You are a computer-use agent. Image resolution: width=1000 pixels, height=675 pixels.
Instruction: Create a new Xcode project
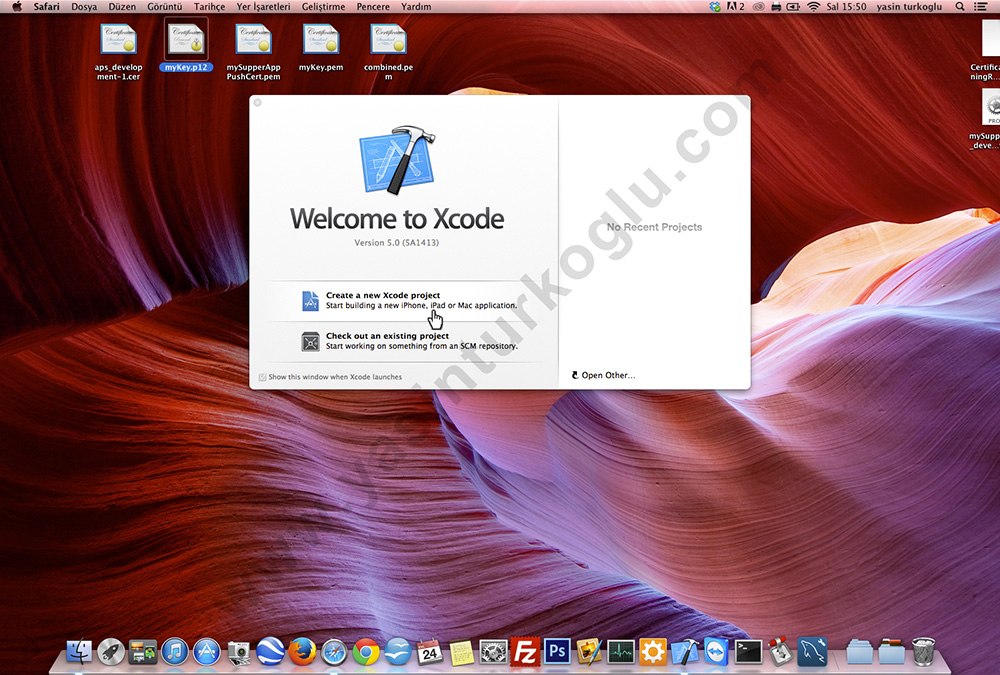(x=408, y=300)
